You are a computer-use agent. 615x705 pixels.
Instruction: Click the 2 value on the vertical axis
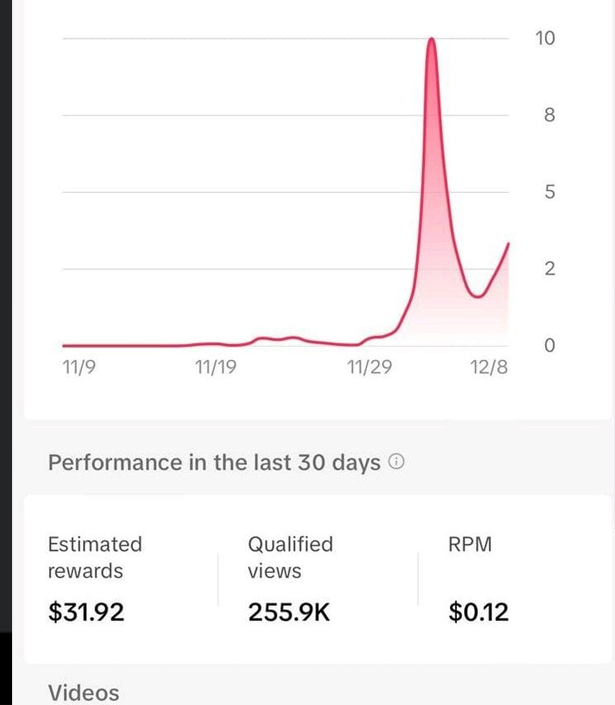(549, 269)
